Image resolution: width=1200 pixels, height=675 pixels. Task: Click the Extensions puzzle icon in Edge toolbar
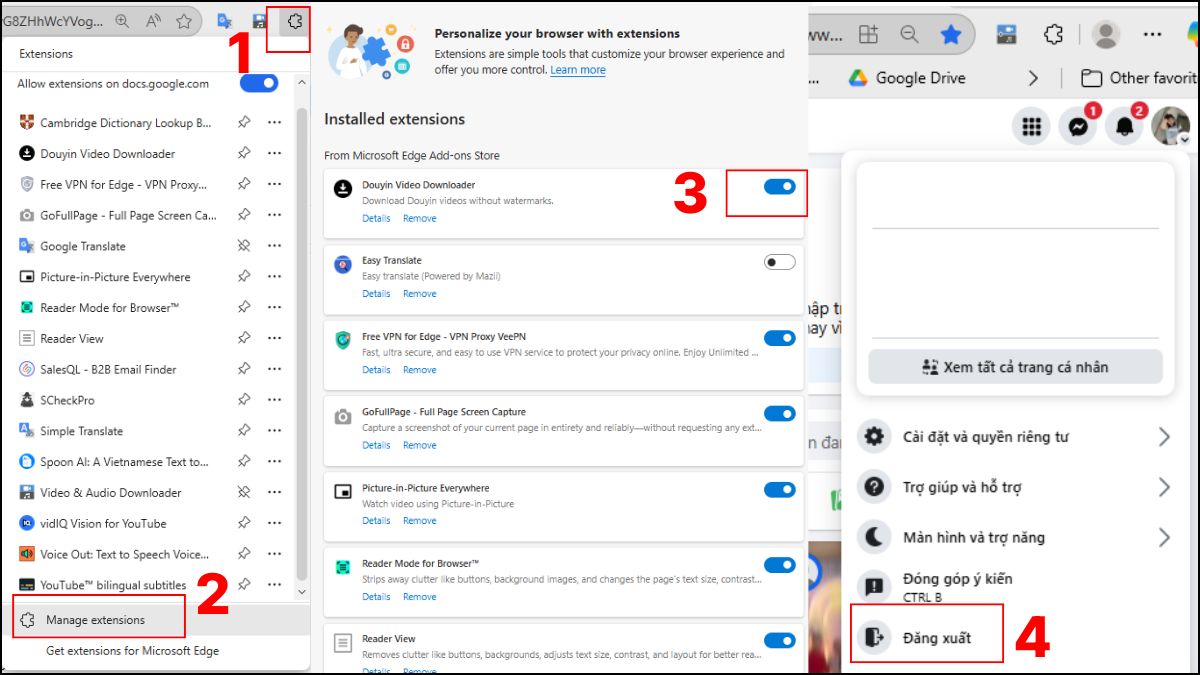click(x=293, y=20)
